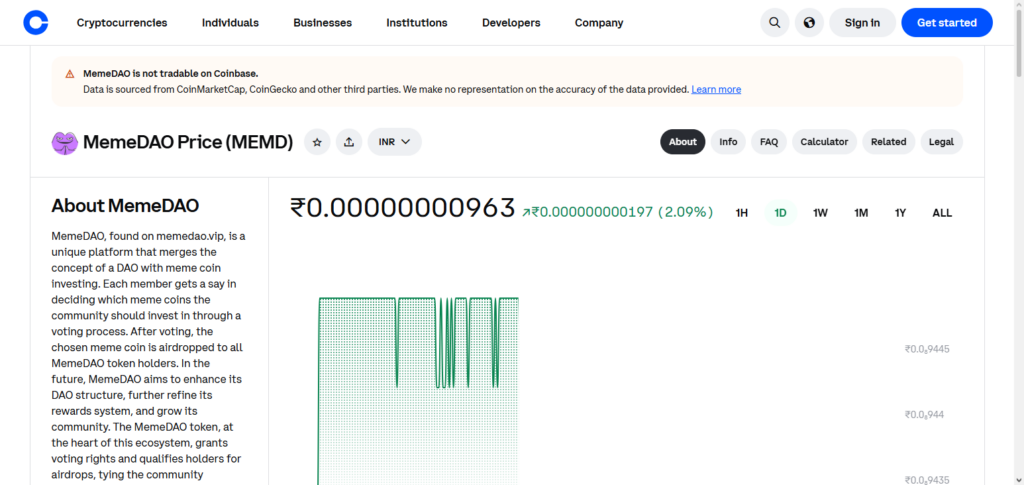Screen dimensions: 1024x485
Task: Click the 2.09% price change text
Action: [x=685, y=212]
